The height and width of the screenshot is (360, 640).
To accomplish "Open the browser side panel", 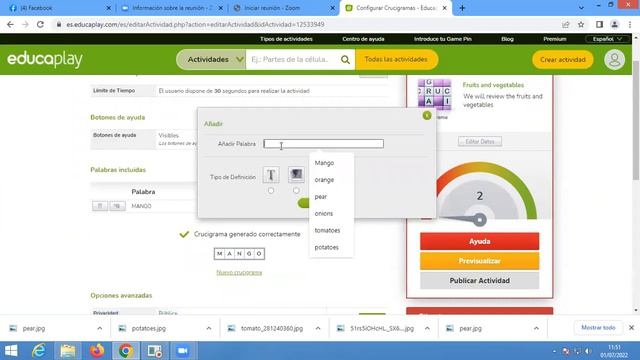I will pos(599,24).
